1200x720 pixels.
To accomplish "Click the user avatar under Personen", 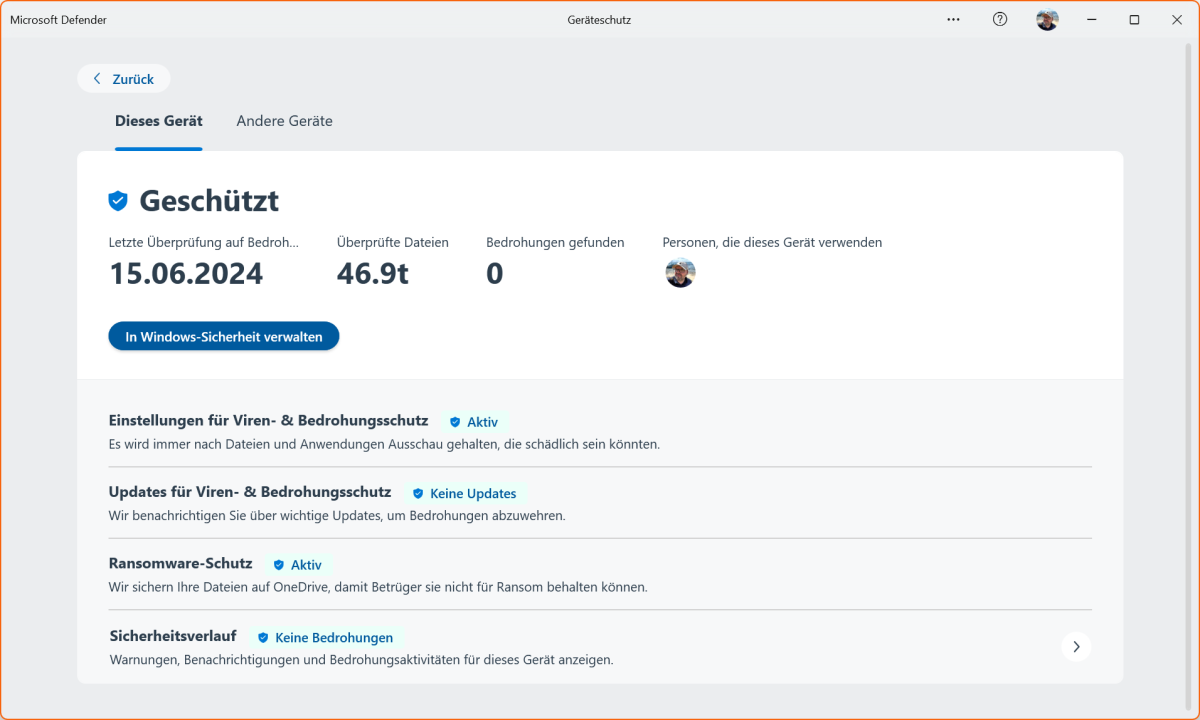I will tap(680, 273).
